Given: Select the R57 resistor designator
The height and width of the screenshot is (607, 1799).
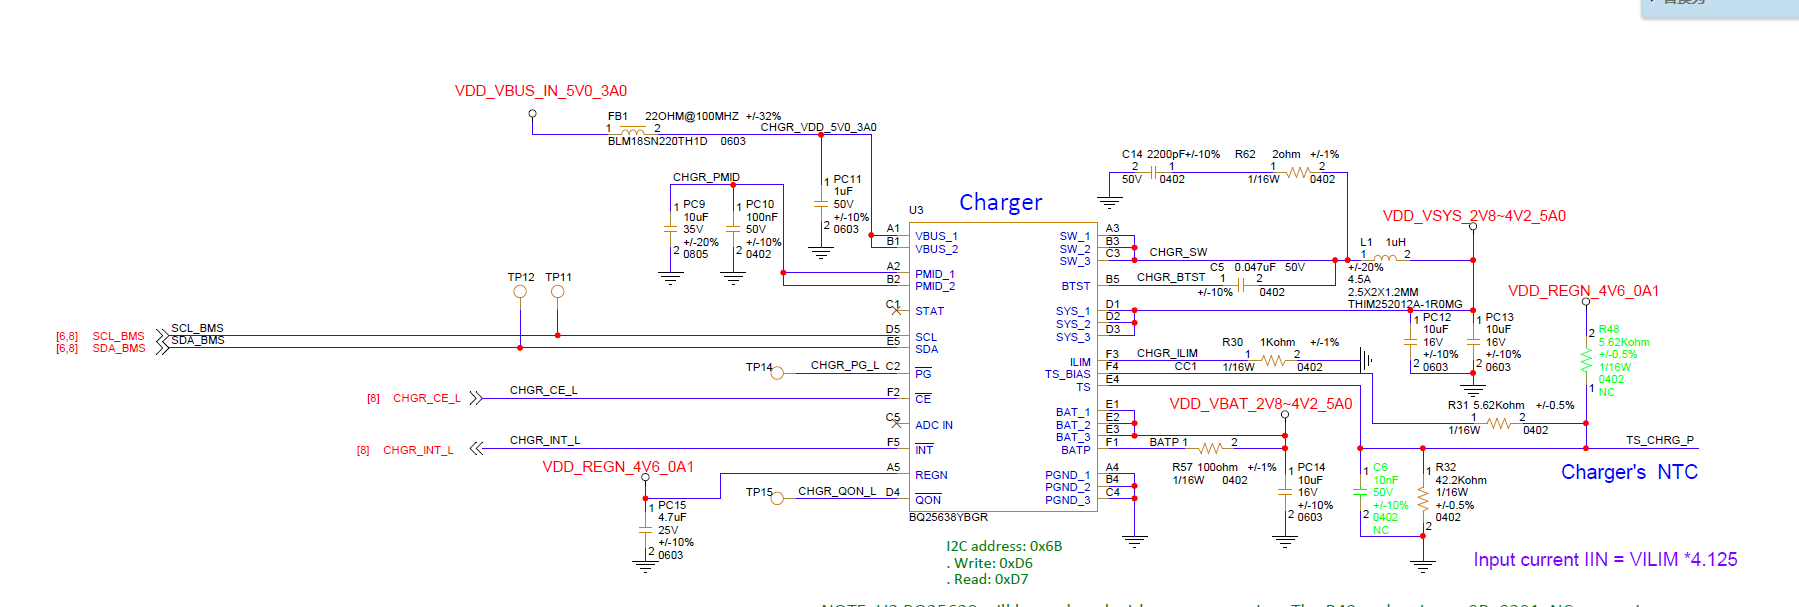Looking at the screenshot, I should click(x=1182, y=467).
